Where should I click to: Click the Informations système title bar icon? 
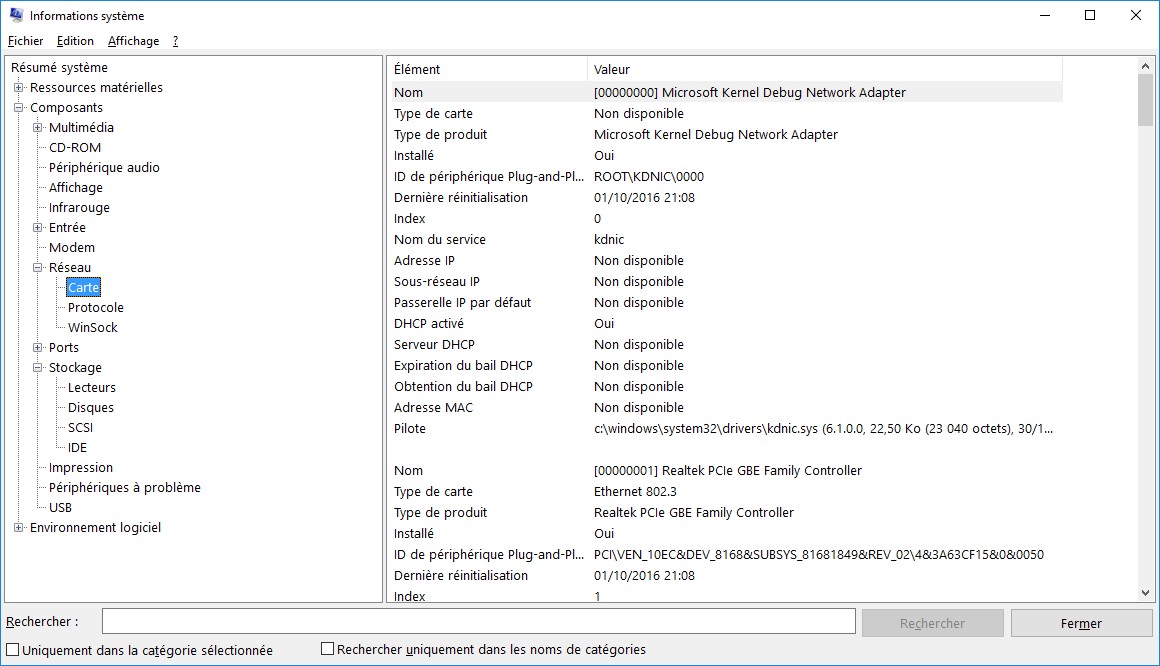[x=16, y=15]
